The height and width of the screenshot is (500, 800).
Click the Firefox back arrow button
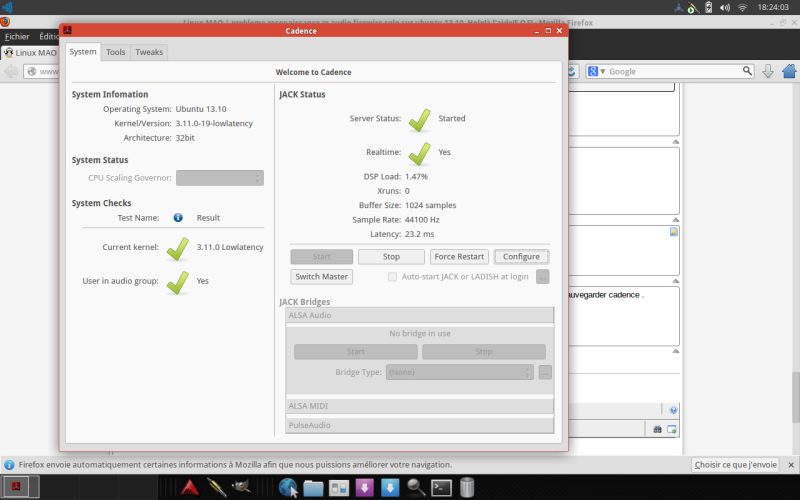click(11, 71)
